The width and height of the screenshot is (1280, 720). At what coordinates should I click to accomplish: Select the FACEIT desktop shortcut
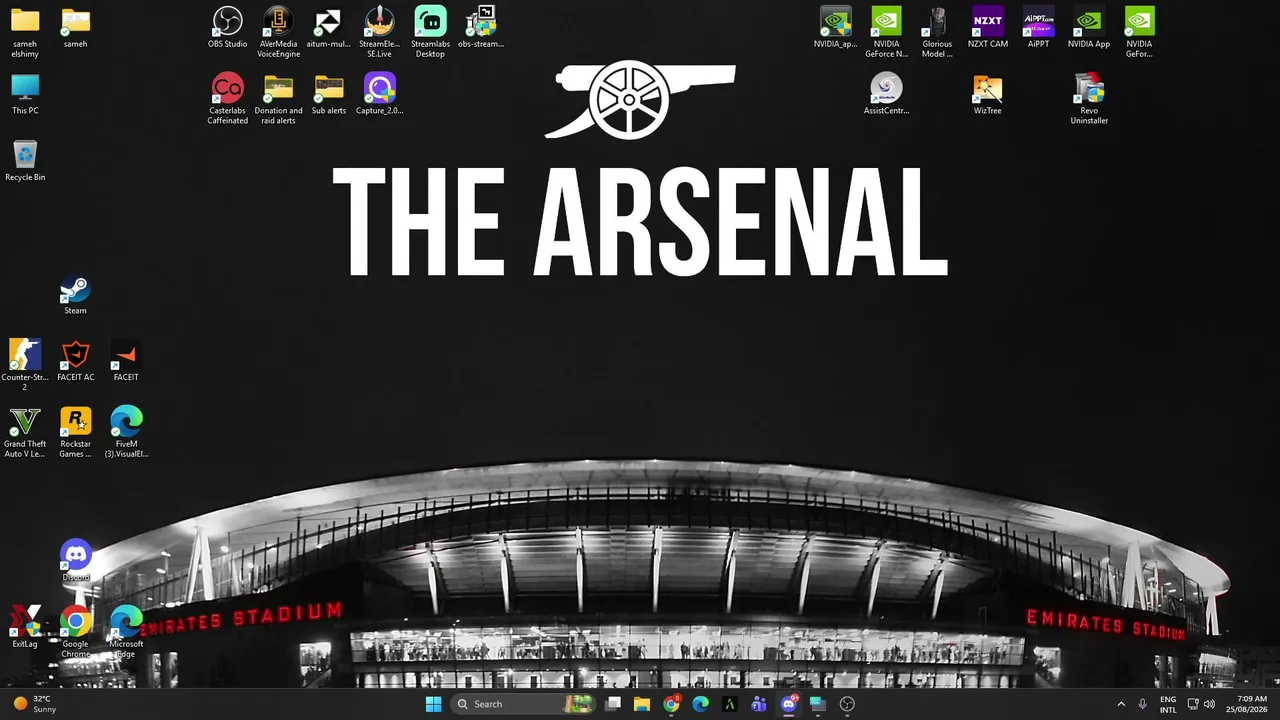coord(126,361)
